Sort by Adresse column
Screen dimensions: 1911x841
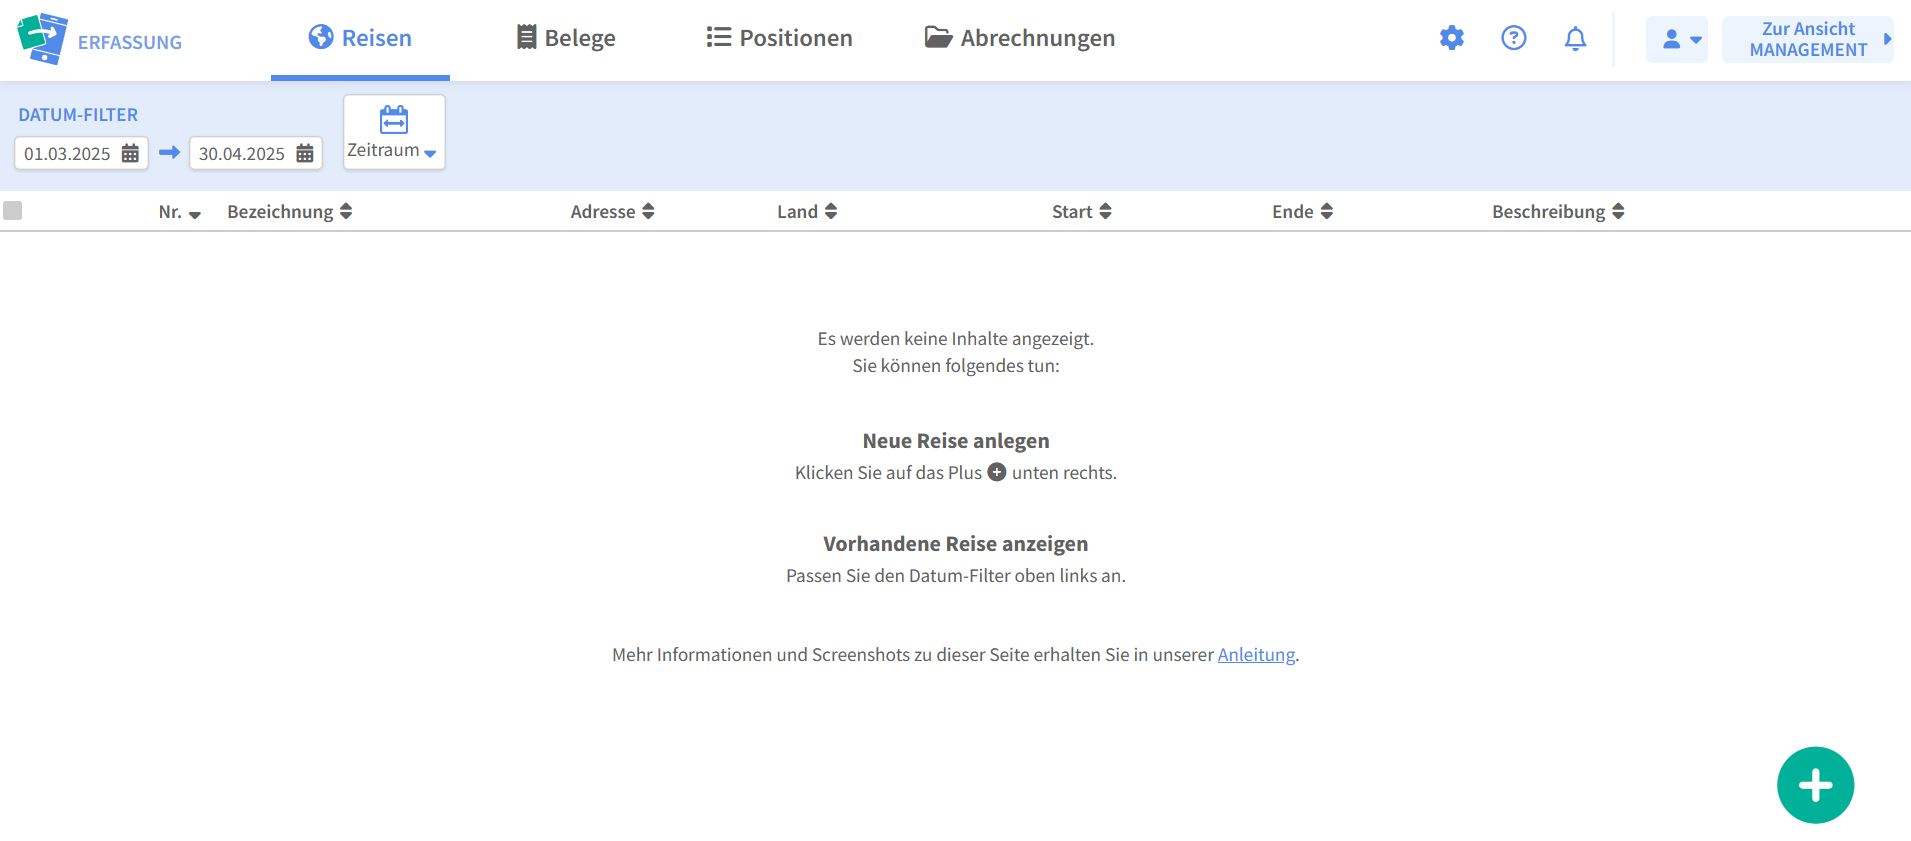click(x=612, y=212)
